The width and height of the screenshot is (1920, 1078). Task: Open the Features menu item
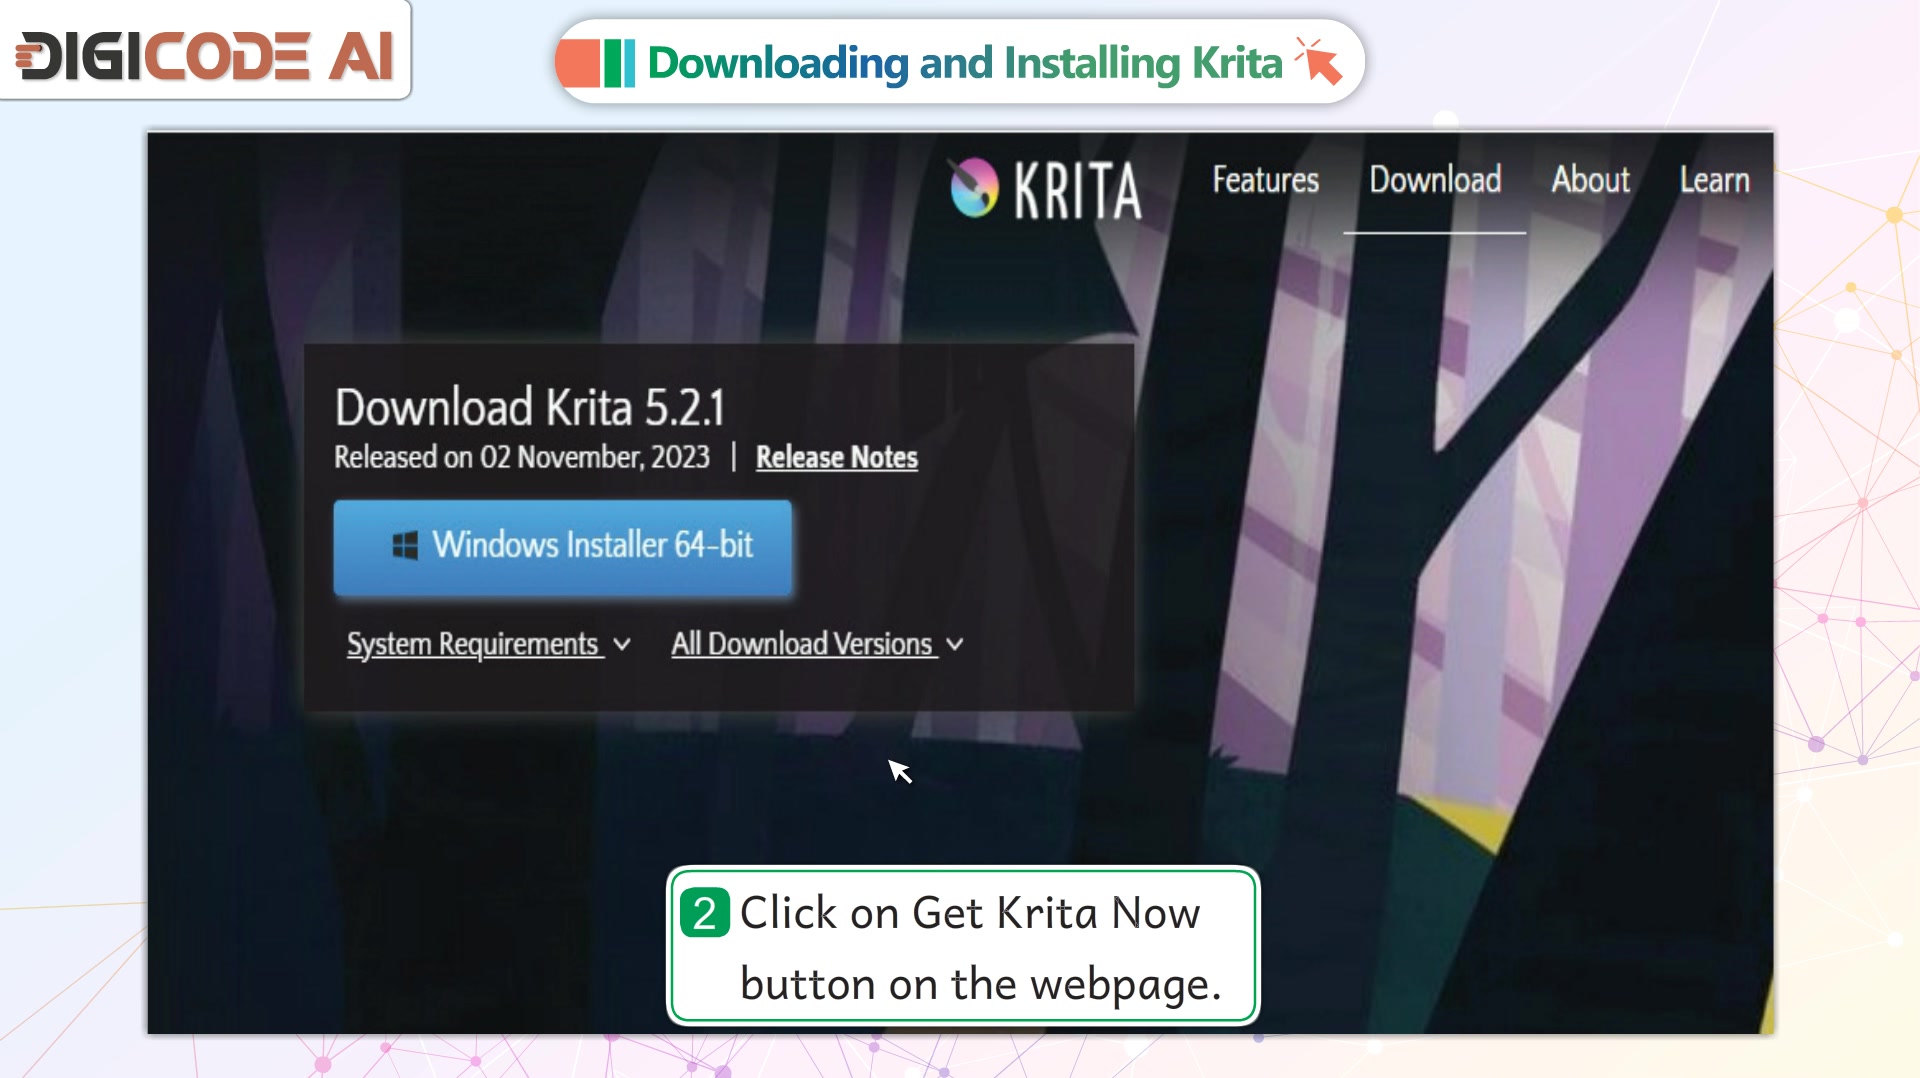click(x=1265, y=180)
